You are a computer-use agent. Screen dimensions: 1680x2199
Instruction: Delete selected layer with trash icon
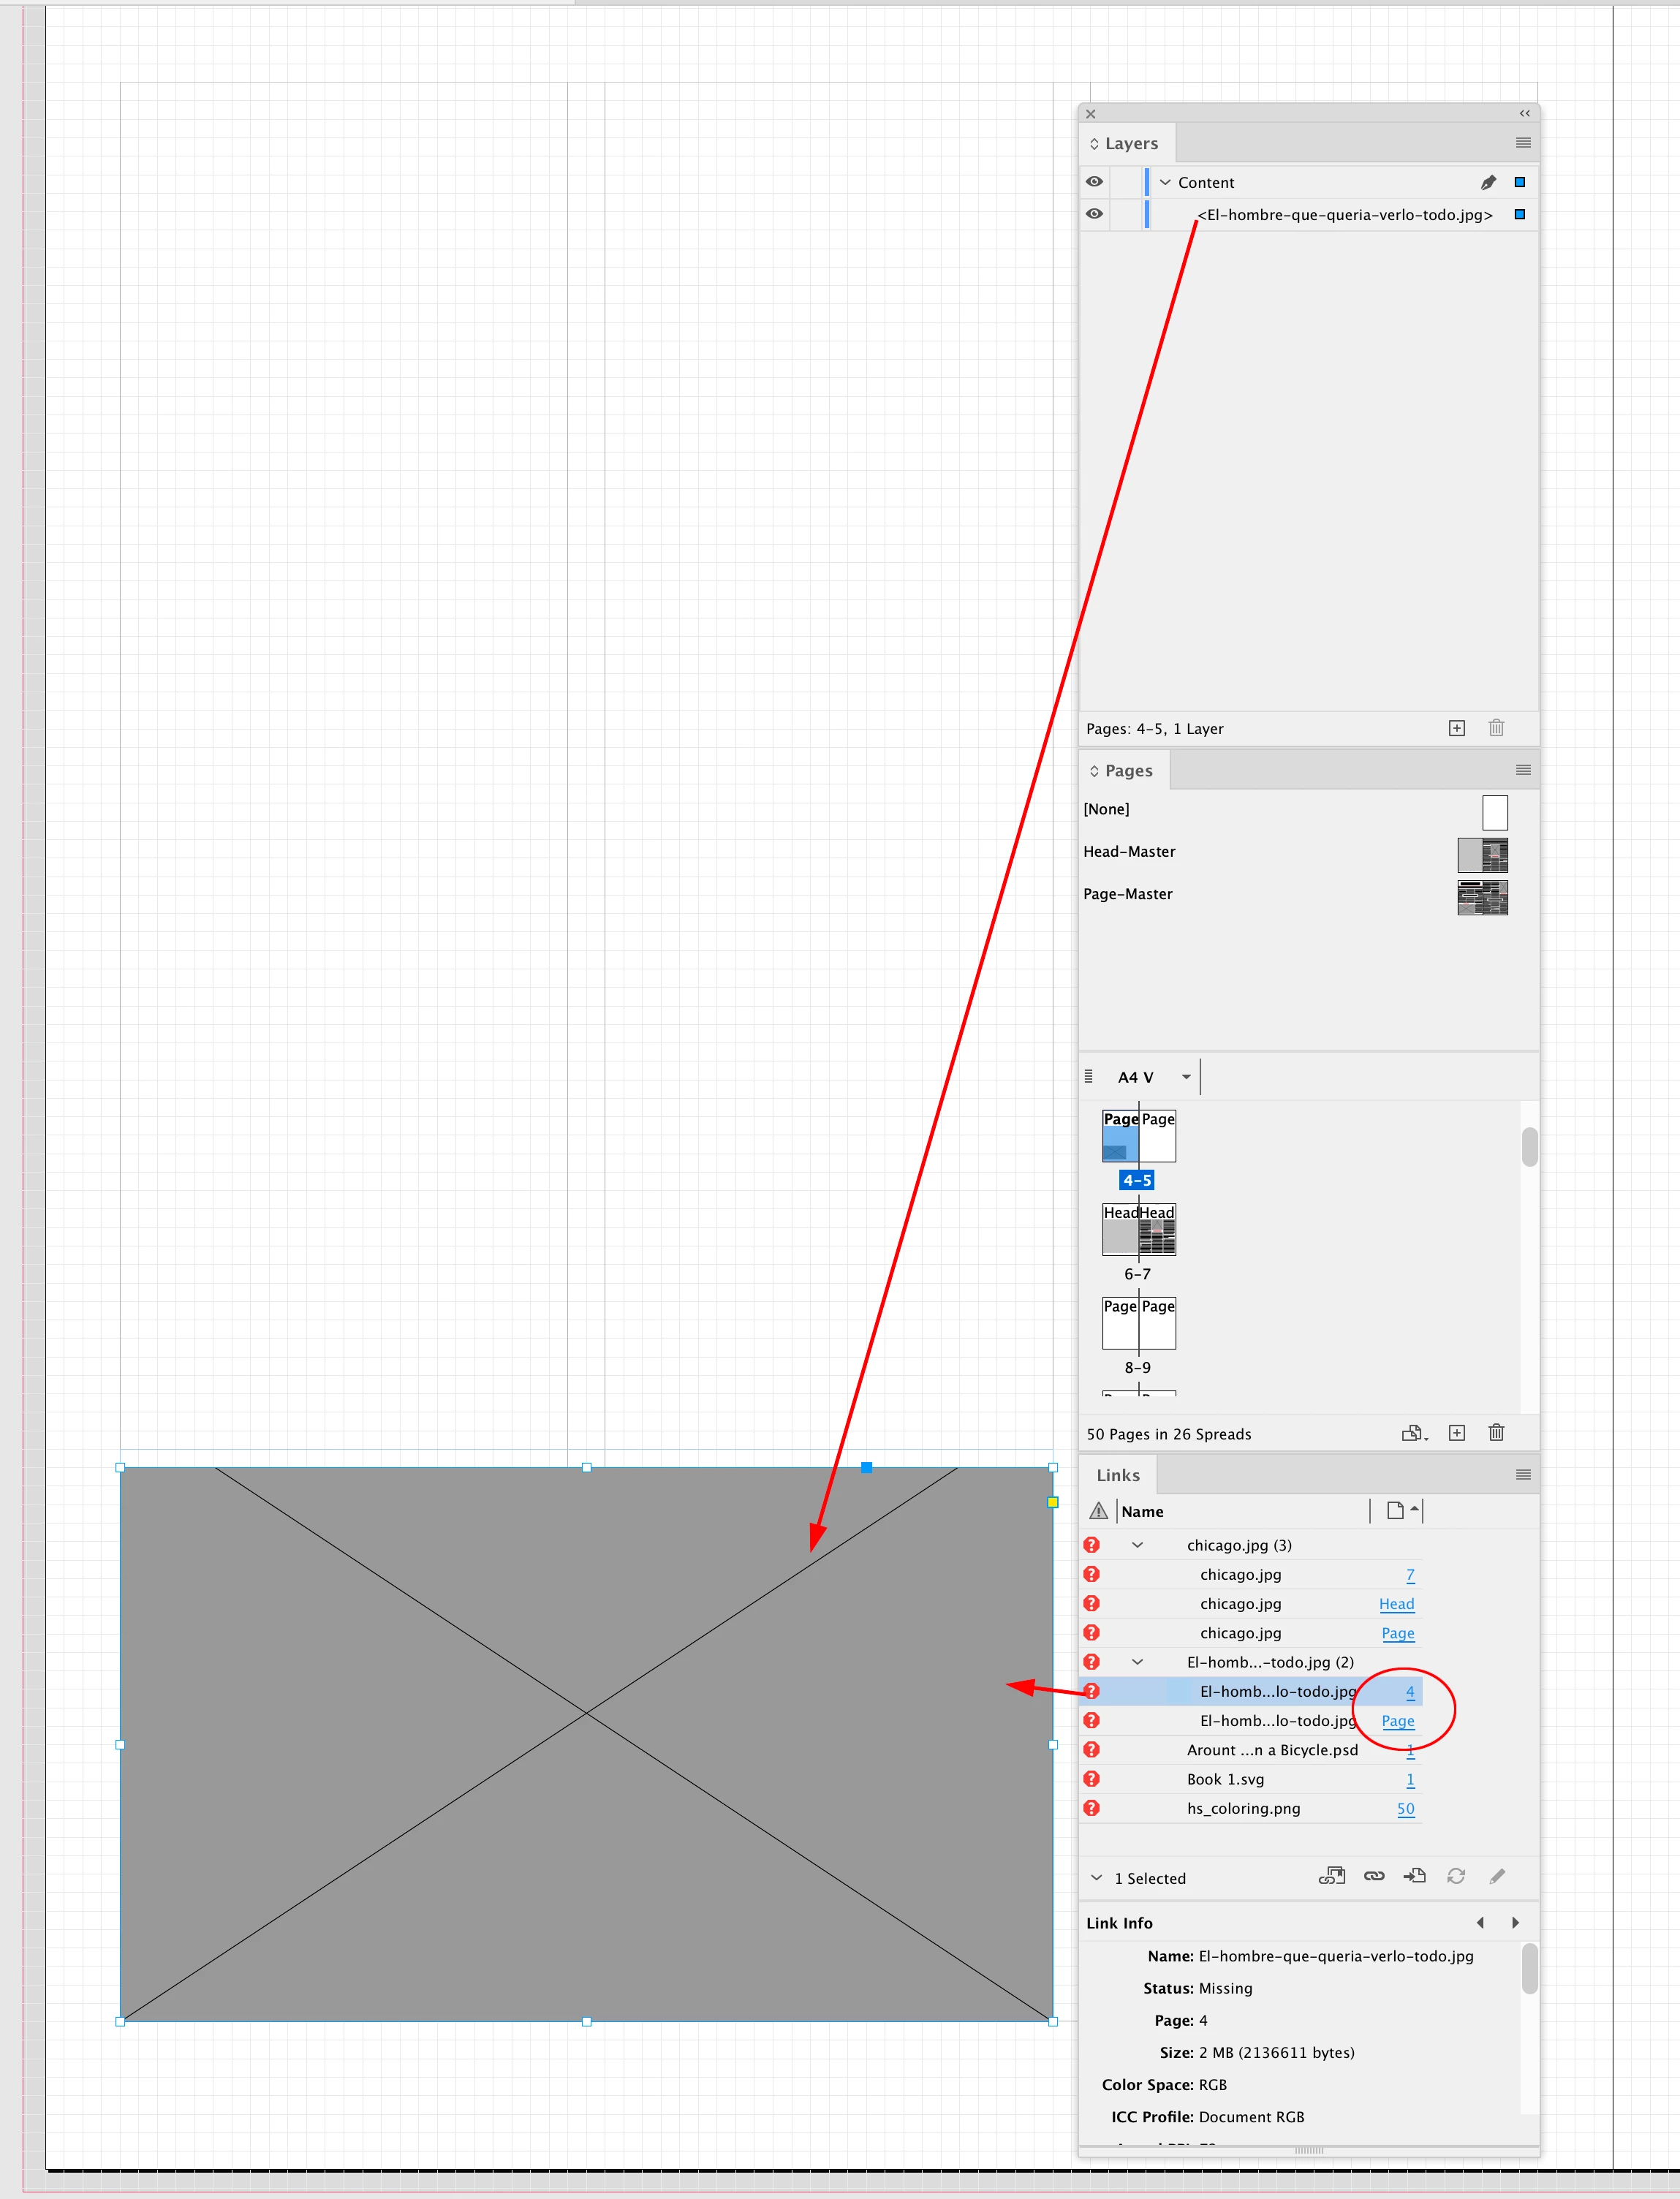[x=1496, y=728]
